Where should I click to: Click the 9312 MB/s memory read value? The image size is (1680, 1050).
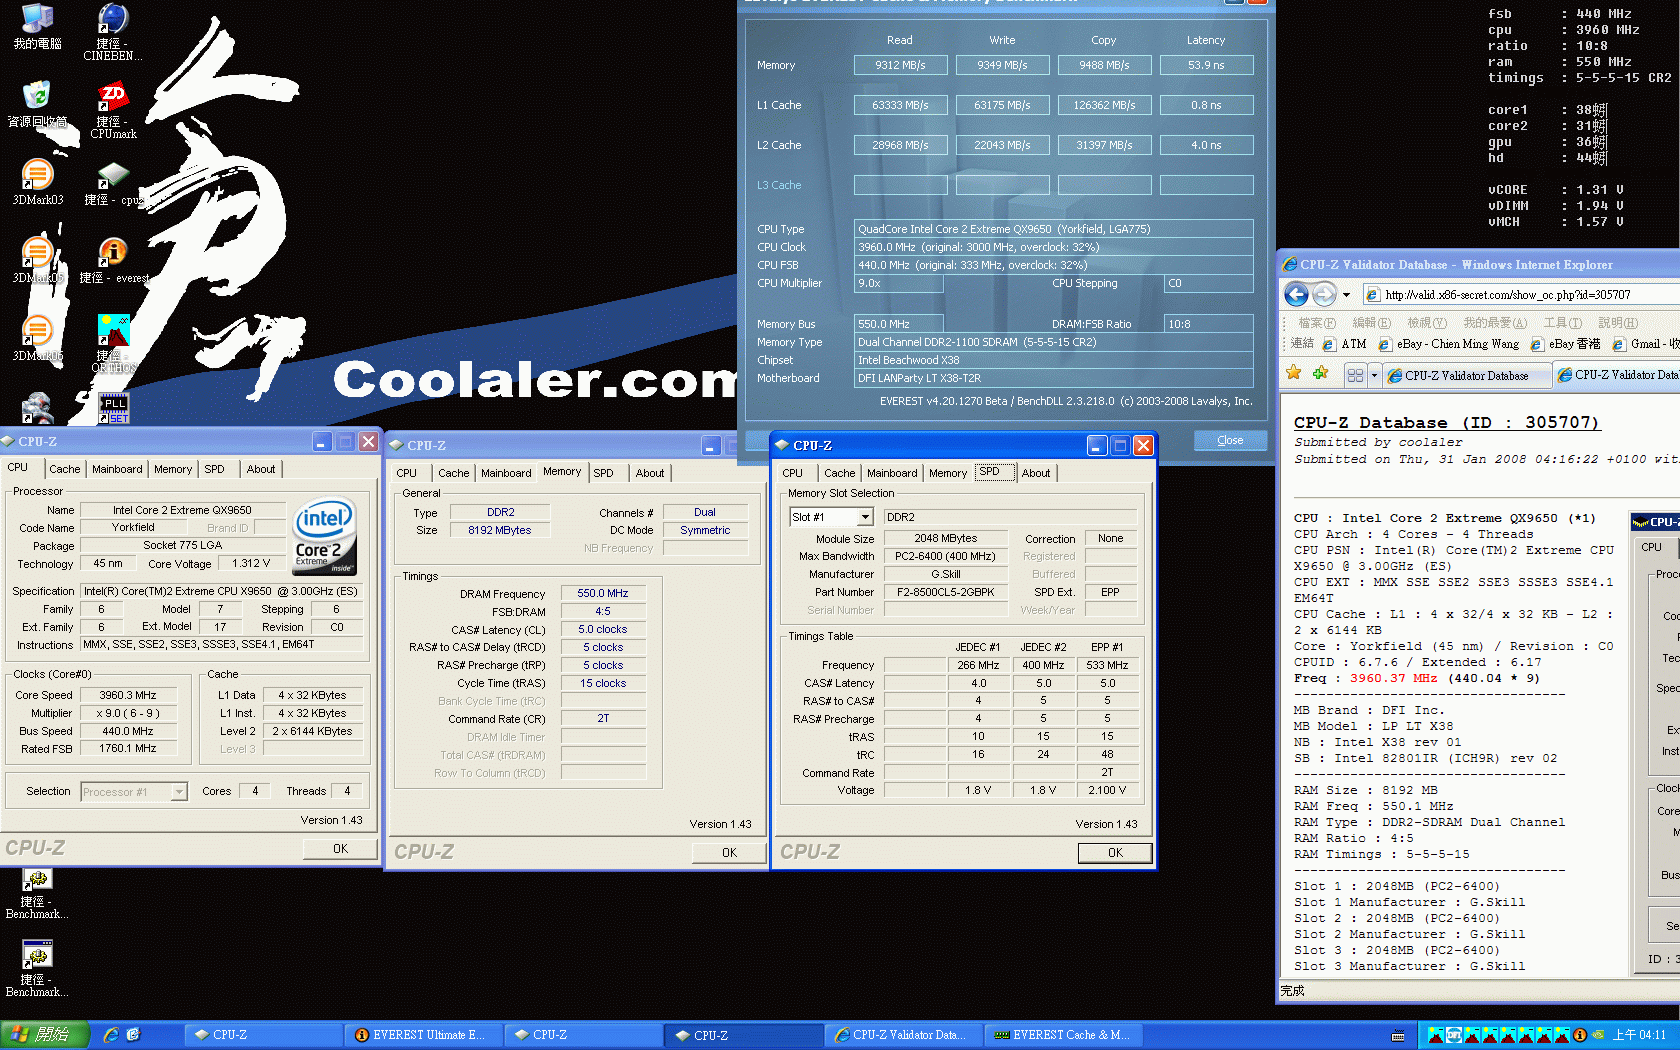tap(900, 65)
